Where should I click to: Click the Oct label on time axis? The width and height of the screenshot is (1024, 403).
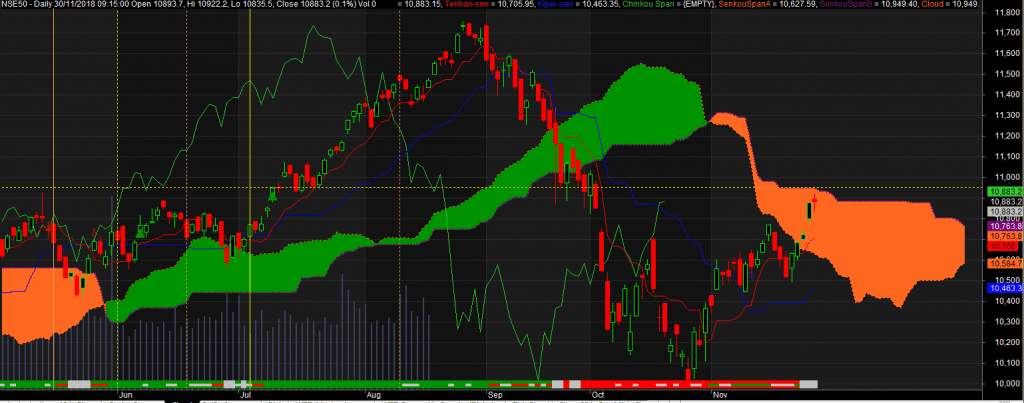coord(598,395)
